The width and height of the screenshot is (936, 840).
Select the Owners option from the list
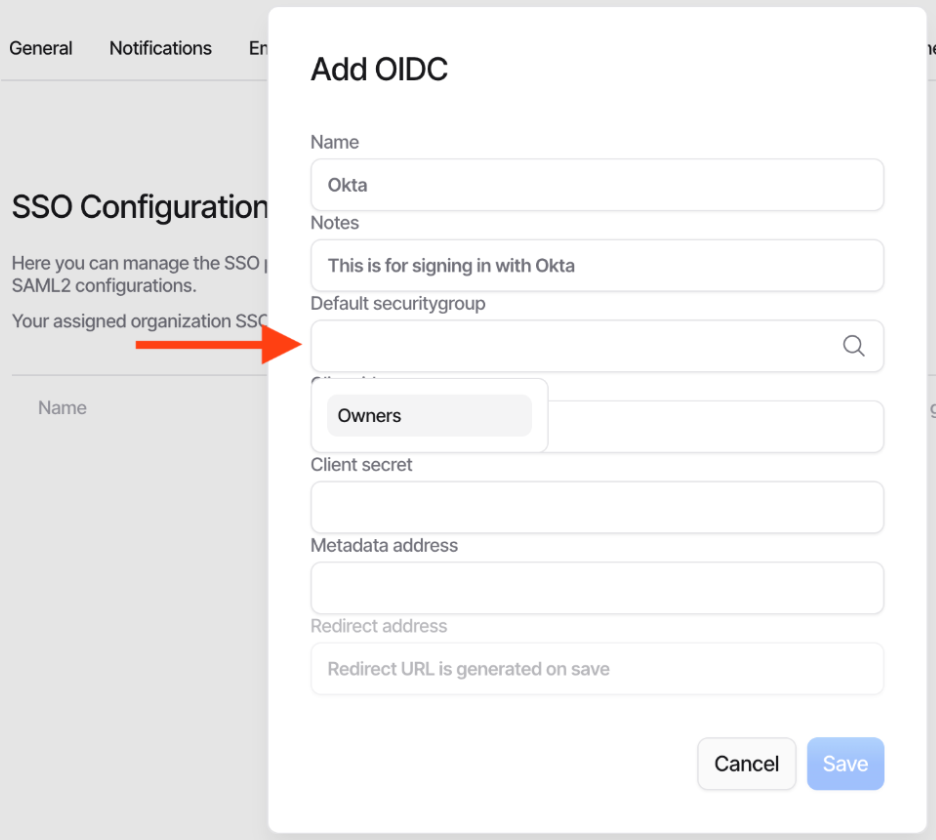click(x=429, y=416)
